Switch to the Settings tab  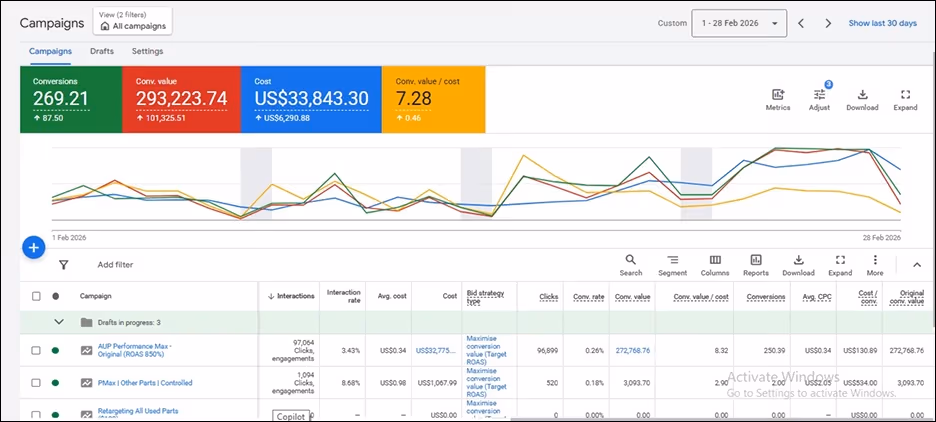pyautogui.click(x=147, y=51)
